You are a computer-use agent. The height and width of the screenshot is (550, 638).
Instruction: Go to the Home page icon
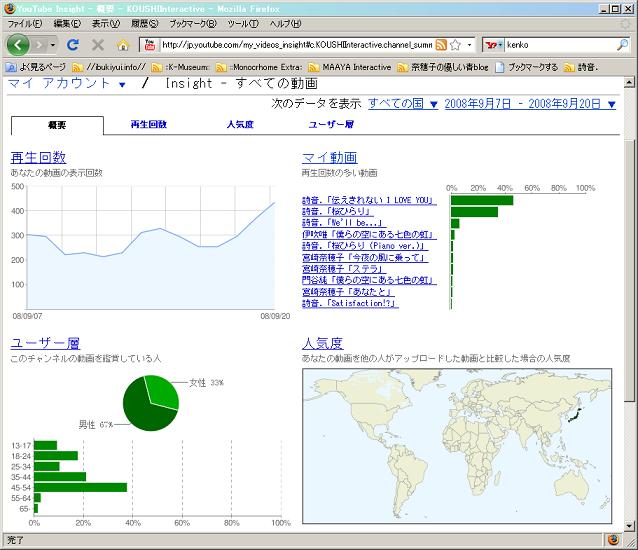[123, 45]
